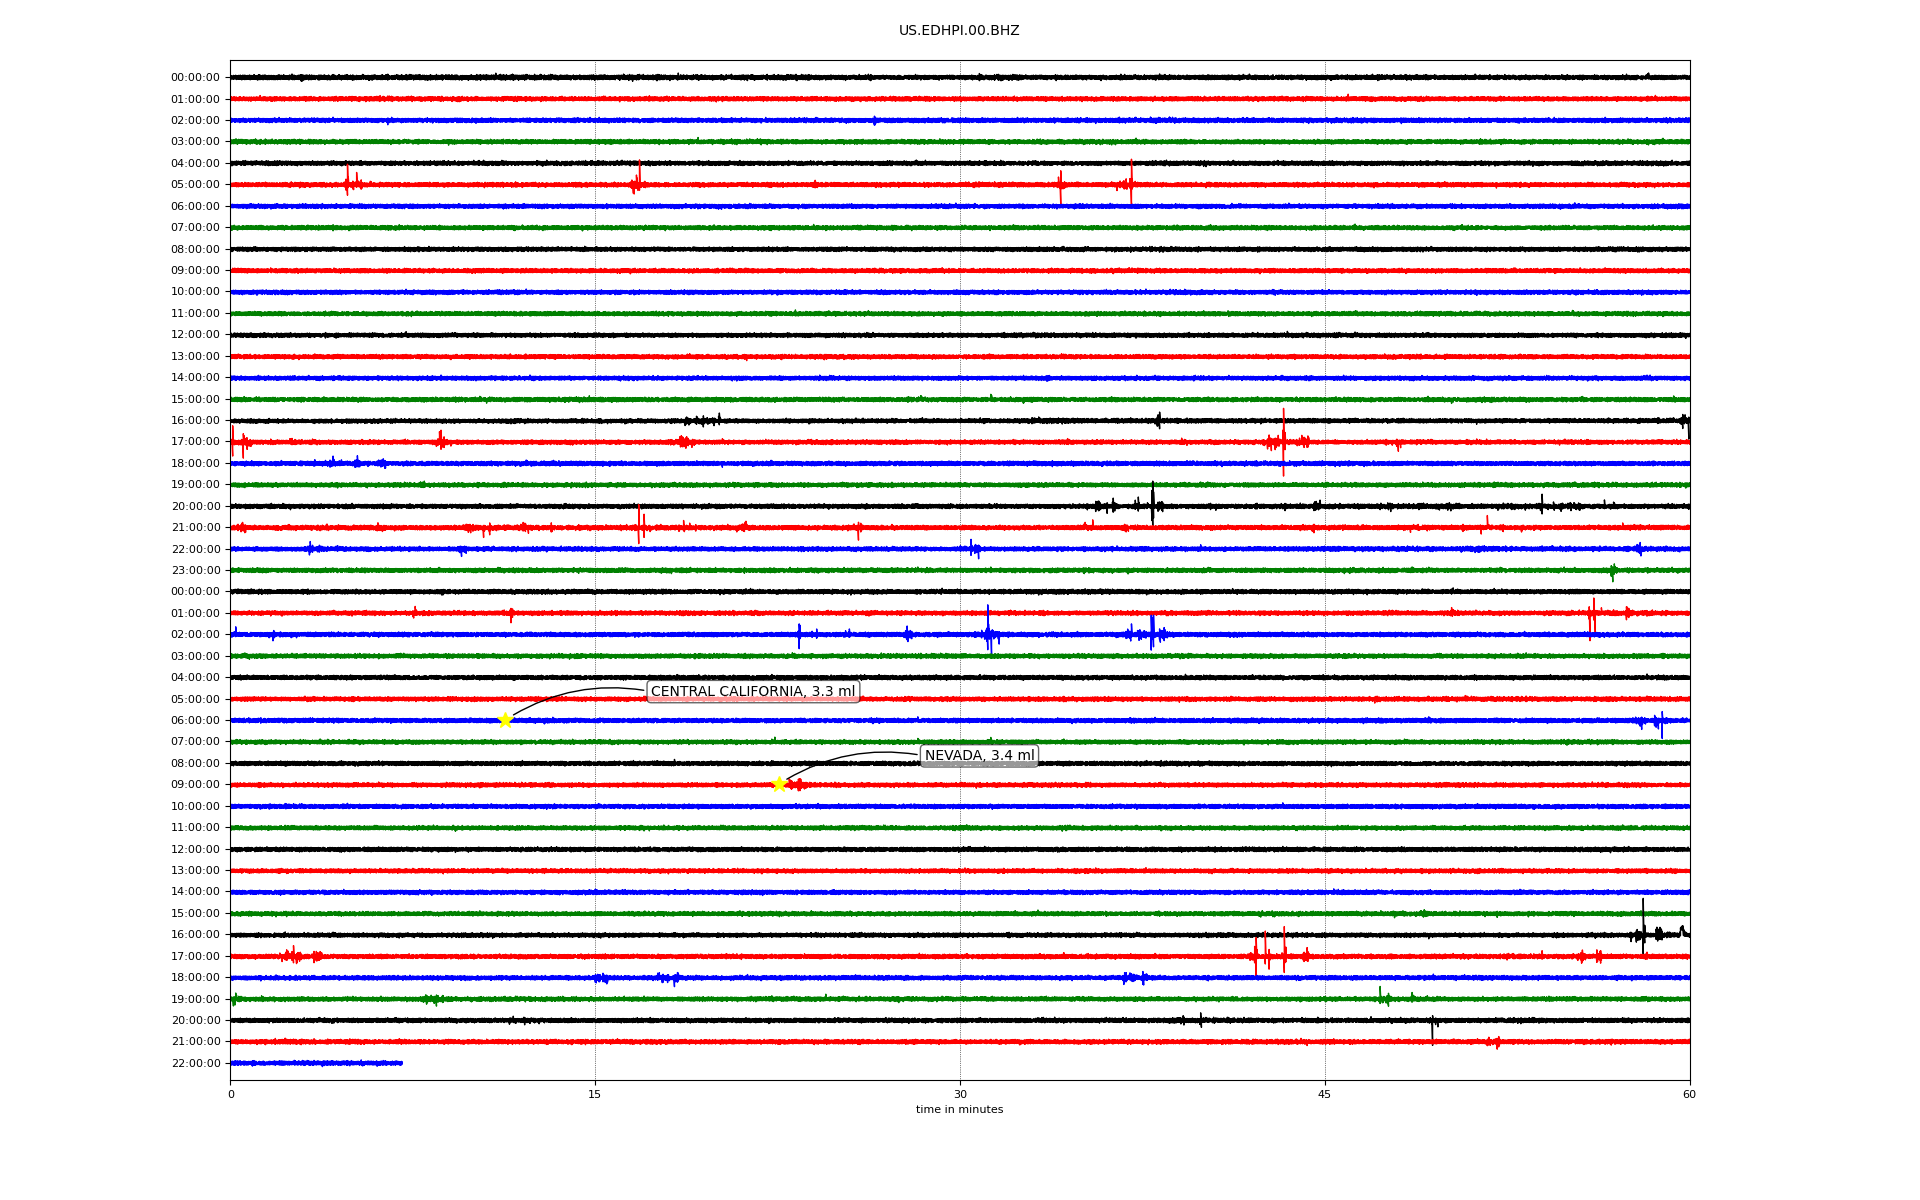1920x1200 pixels.
Task: Click the CENTRAL CALIFORNIA, 3.3 ml annotation label
Action: point(753,691)
